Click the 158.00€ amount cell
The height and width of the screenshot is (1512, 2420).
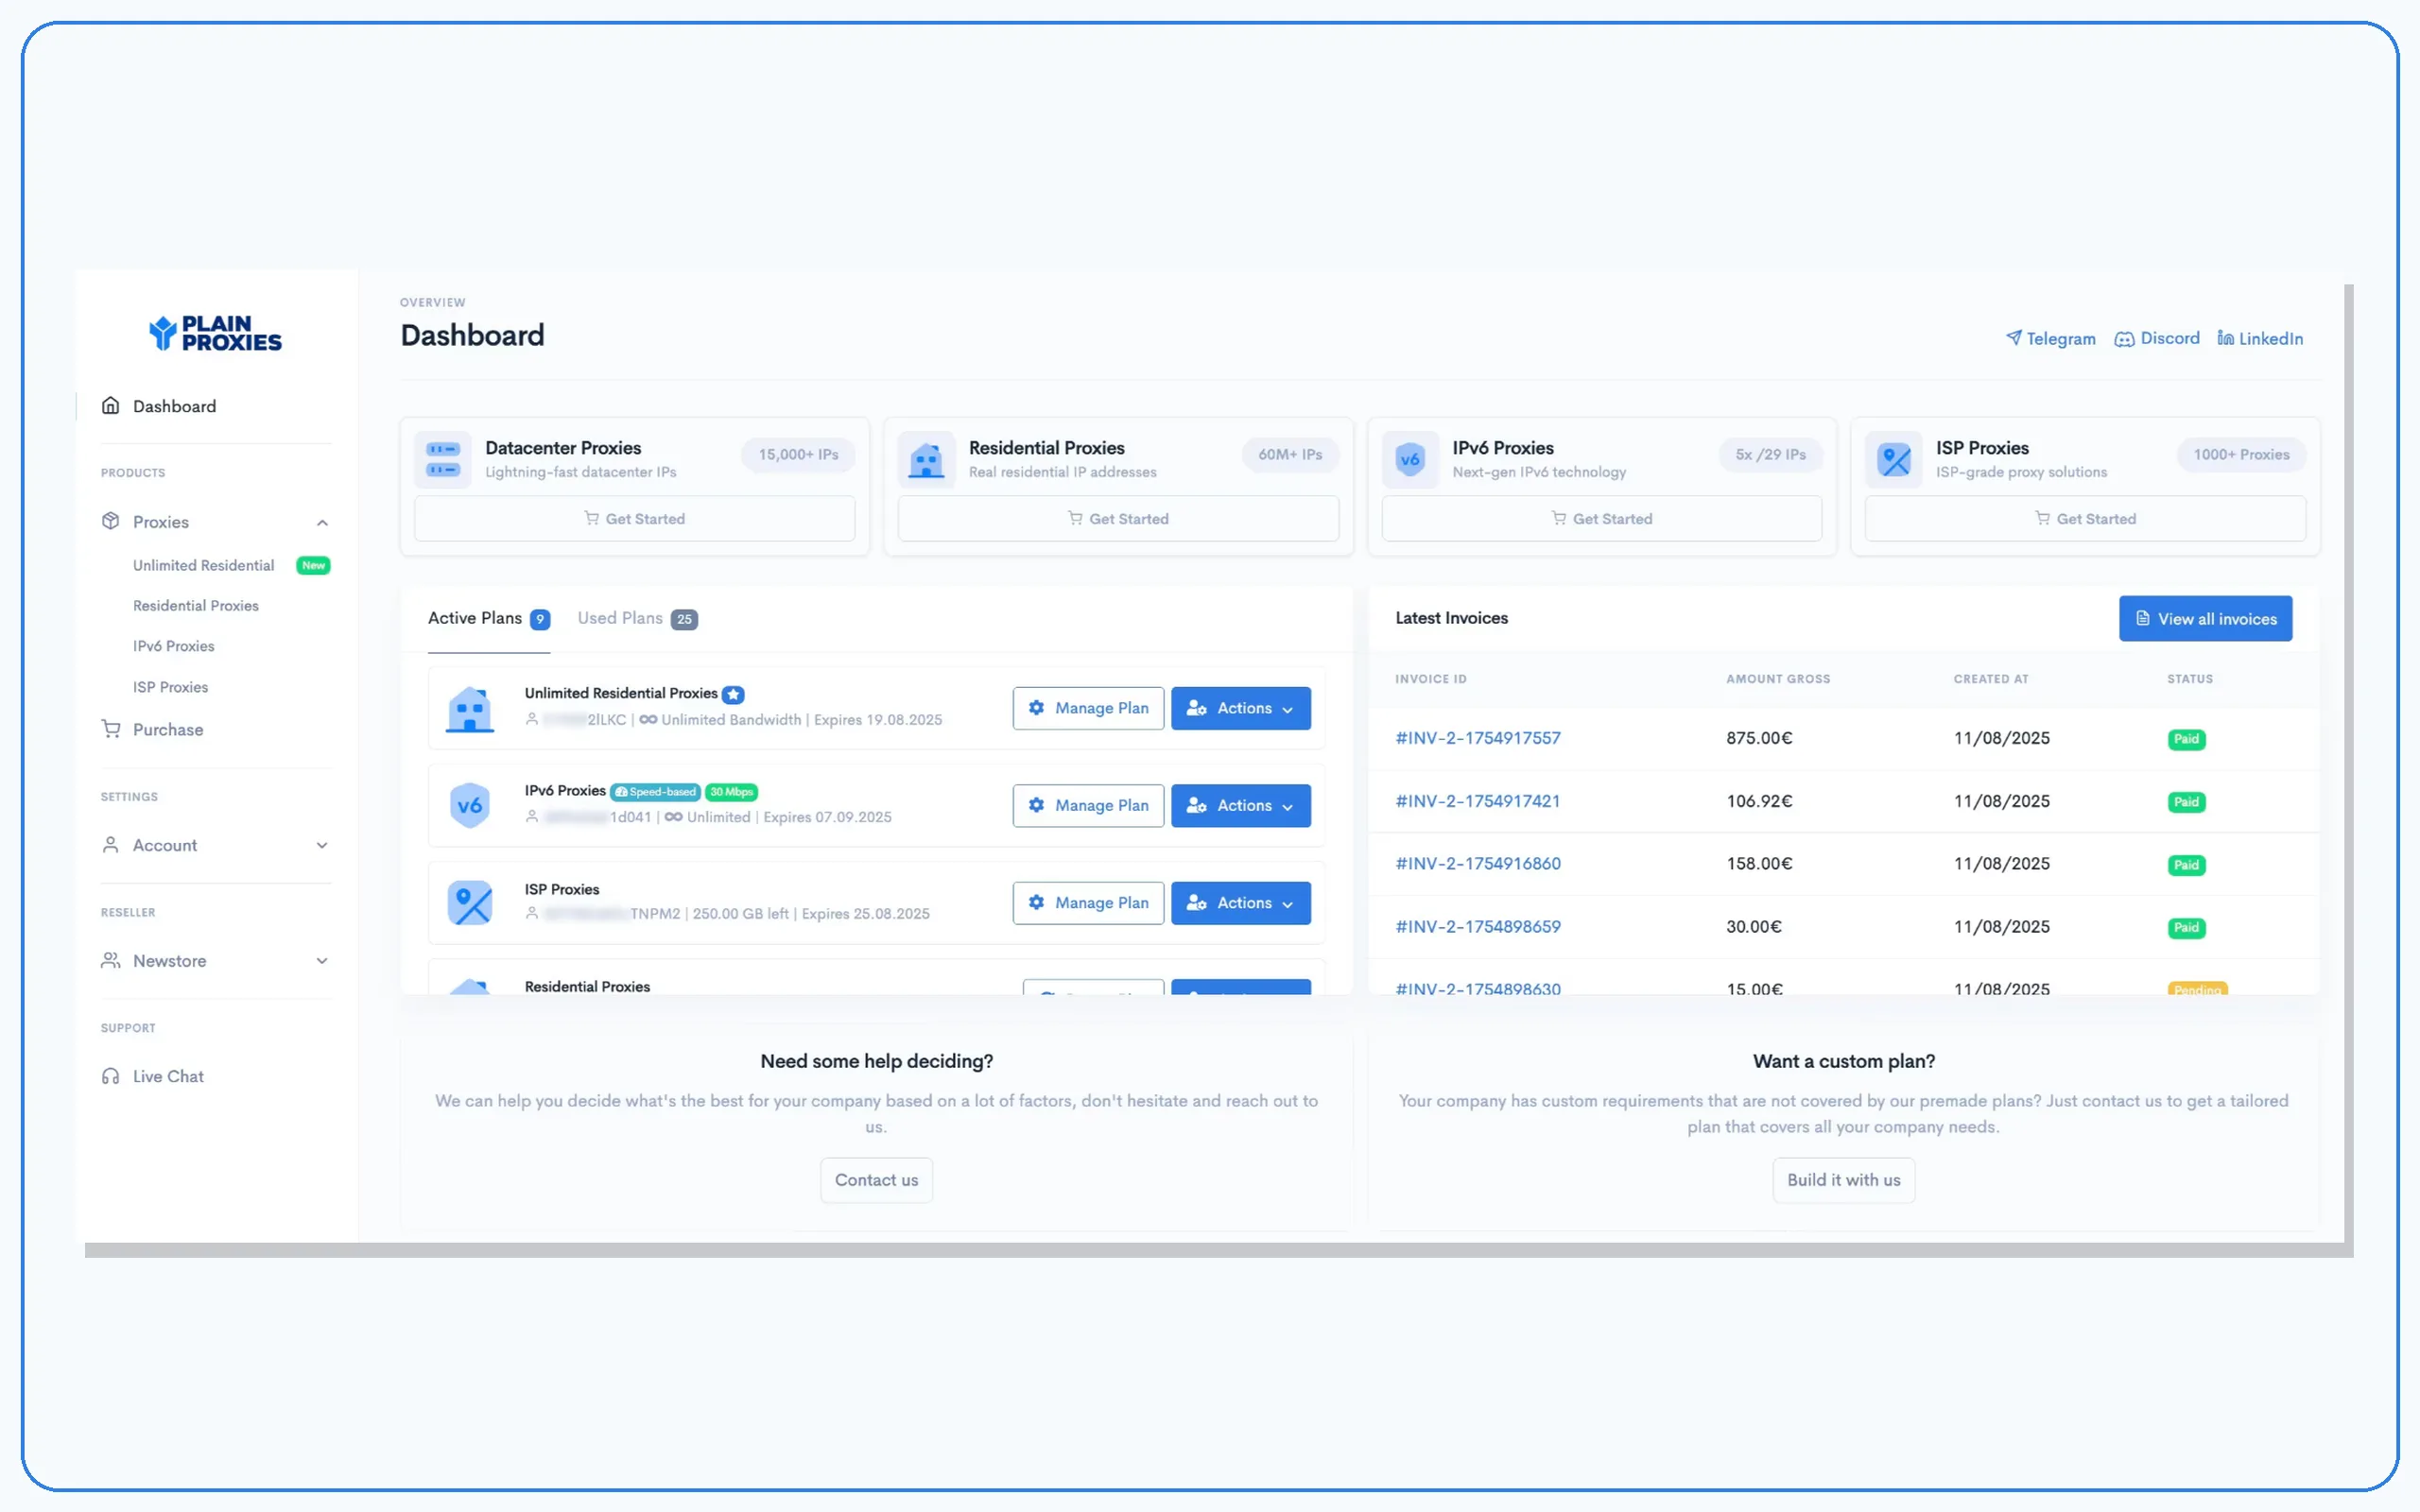click(1759, 863)
